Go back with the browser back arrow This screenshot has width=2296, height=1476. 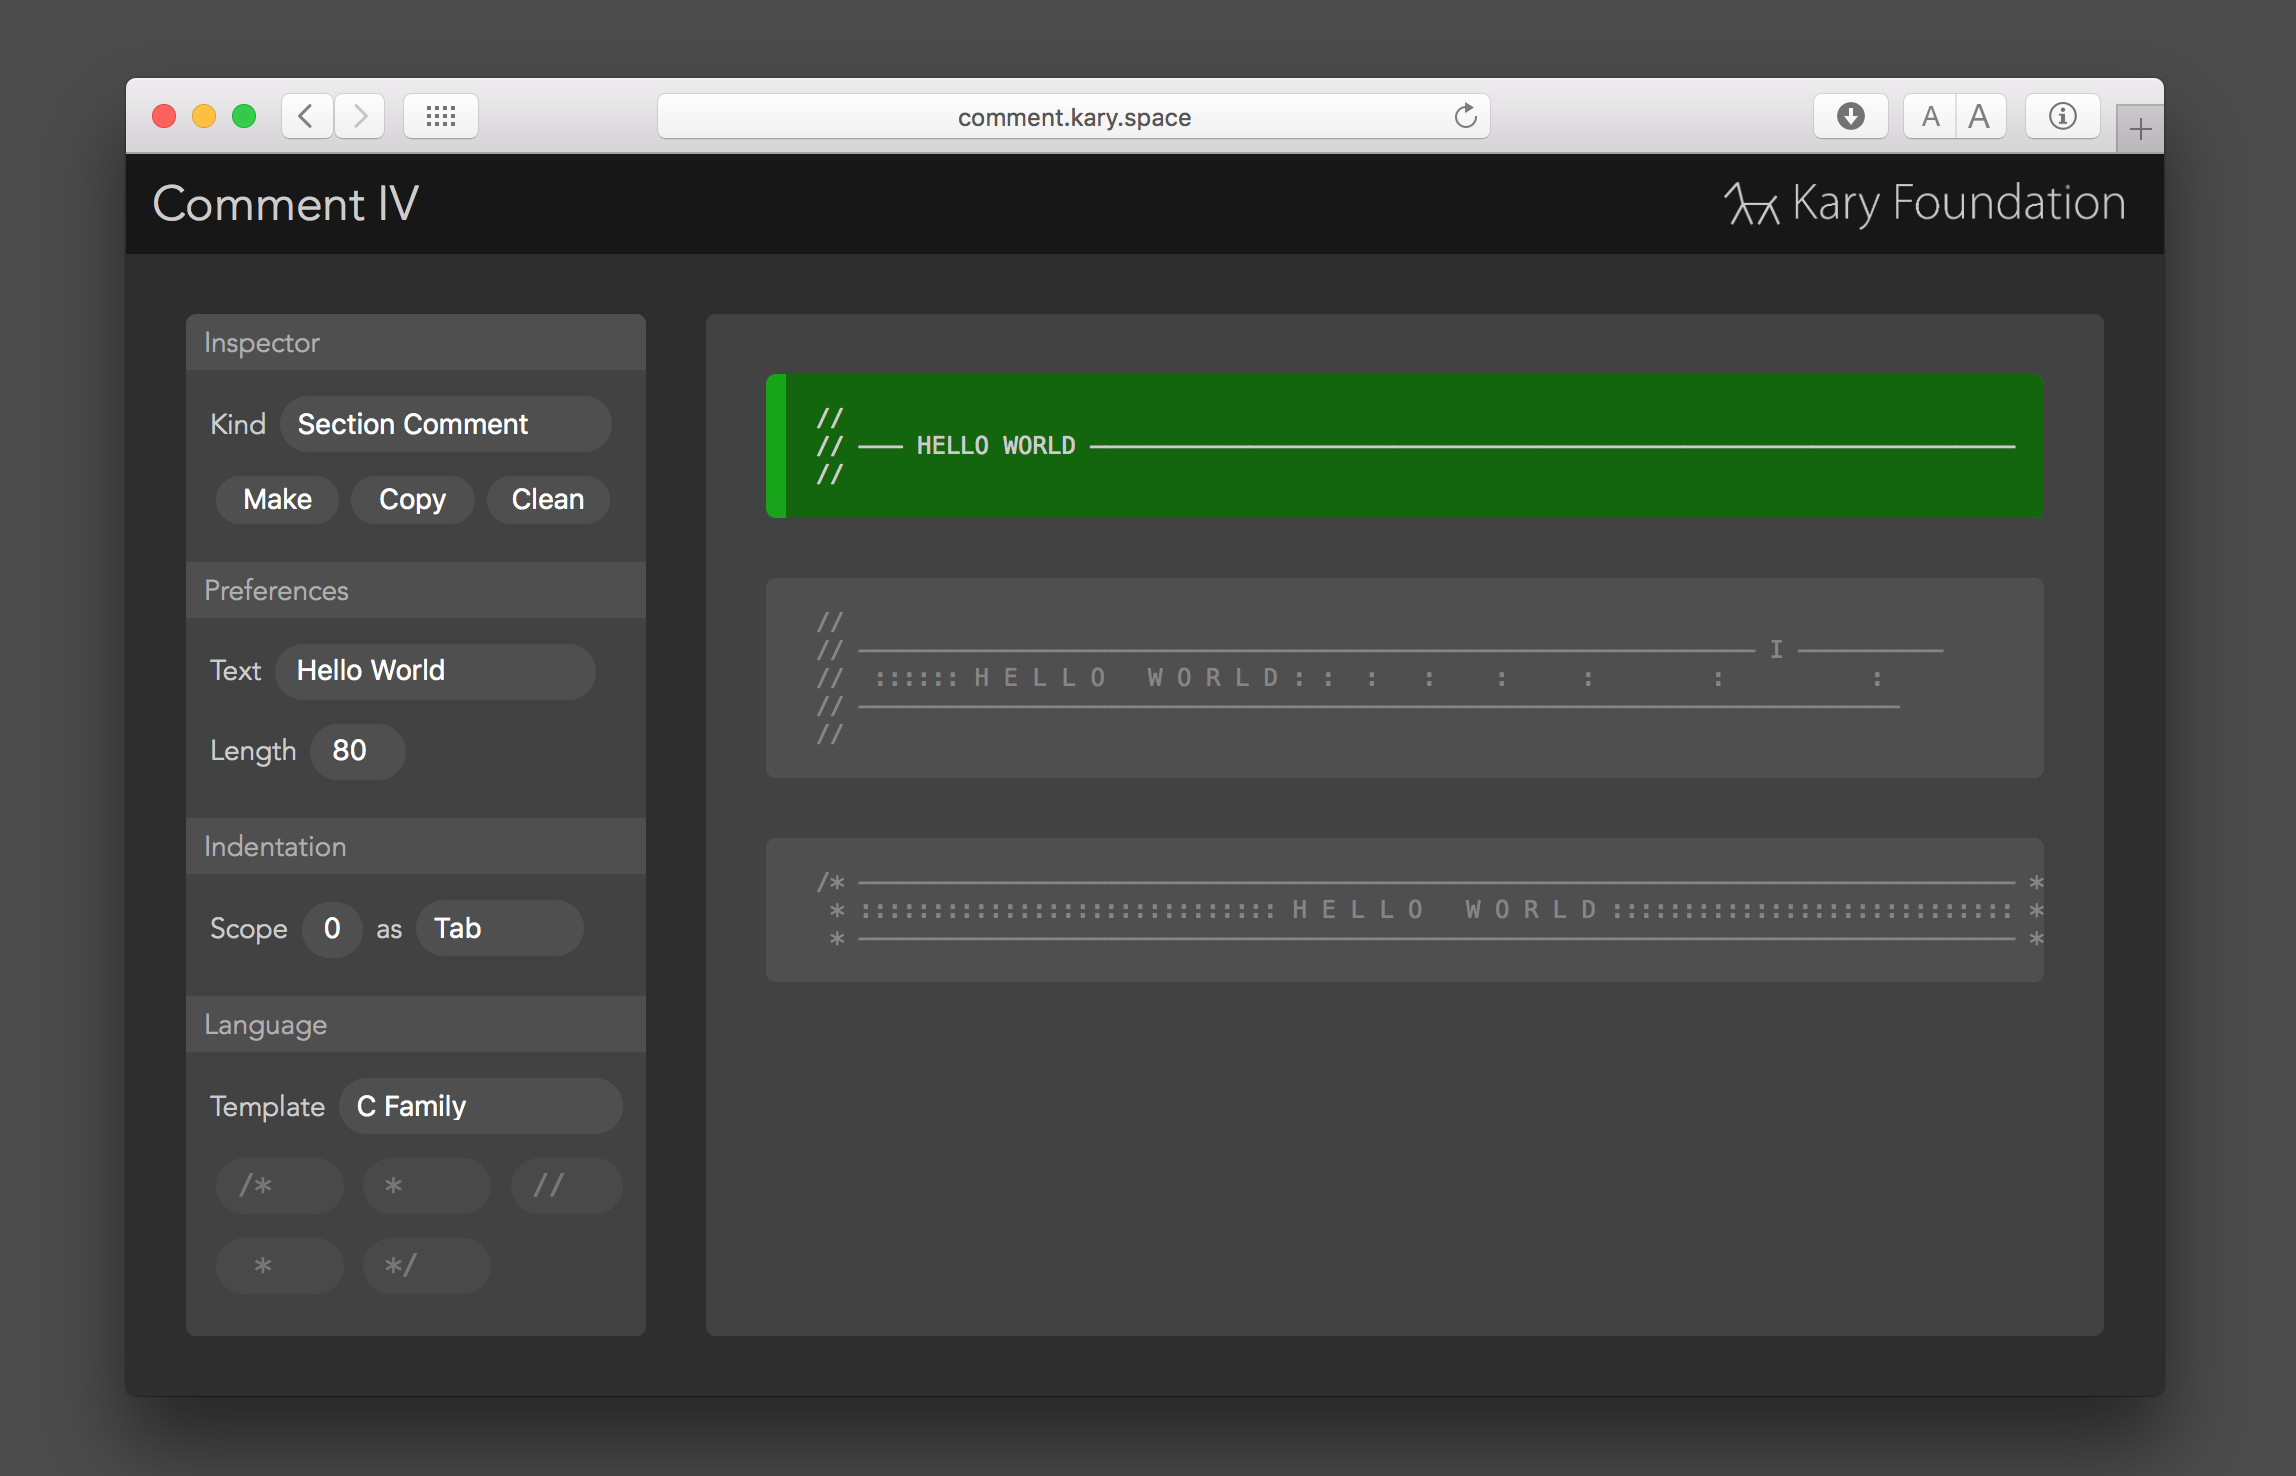pos(307,117)
